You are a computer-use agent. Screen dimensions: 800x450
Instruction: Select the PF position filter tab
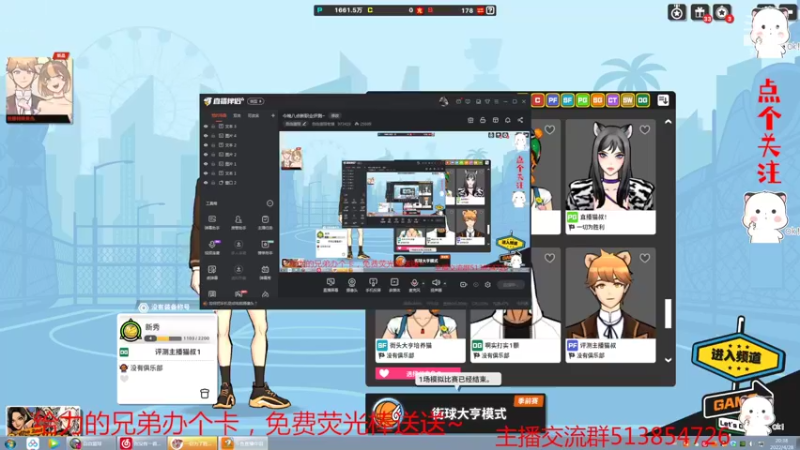553,101
